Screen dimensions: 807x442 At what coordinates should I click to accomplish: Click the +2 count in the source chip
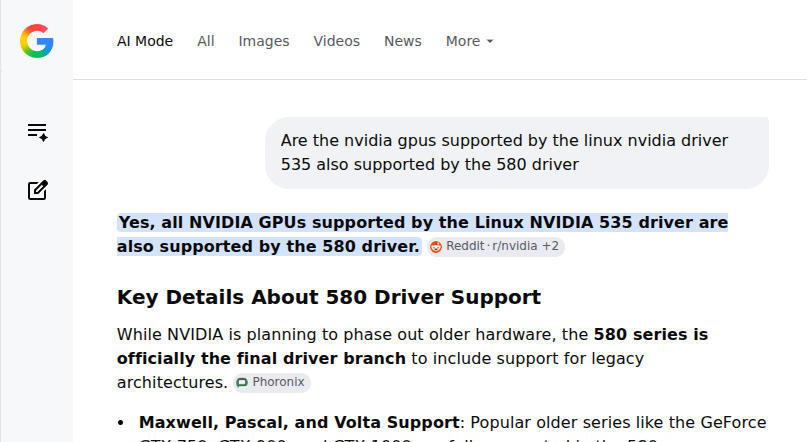click(x=550, y=246)
